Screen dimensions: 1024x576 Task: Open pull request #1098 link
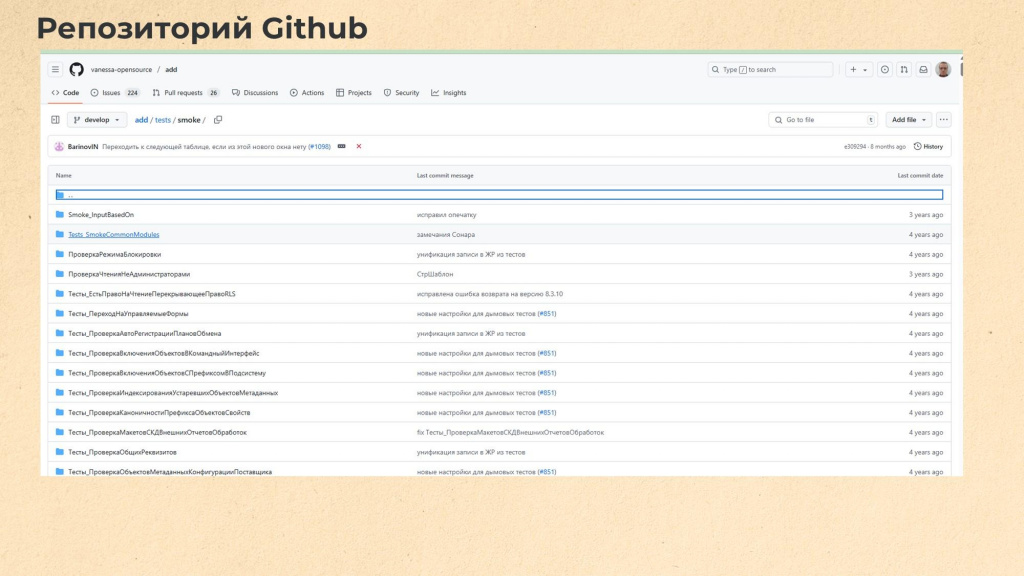(x=319, y=147)
